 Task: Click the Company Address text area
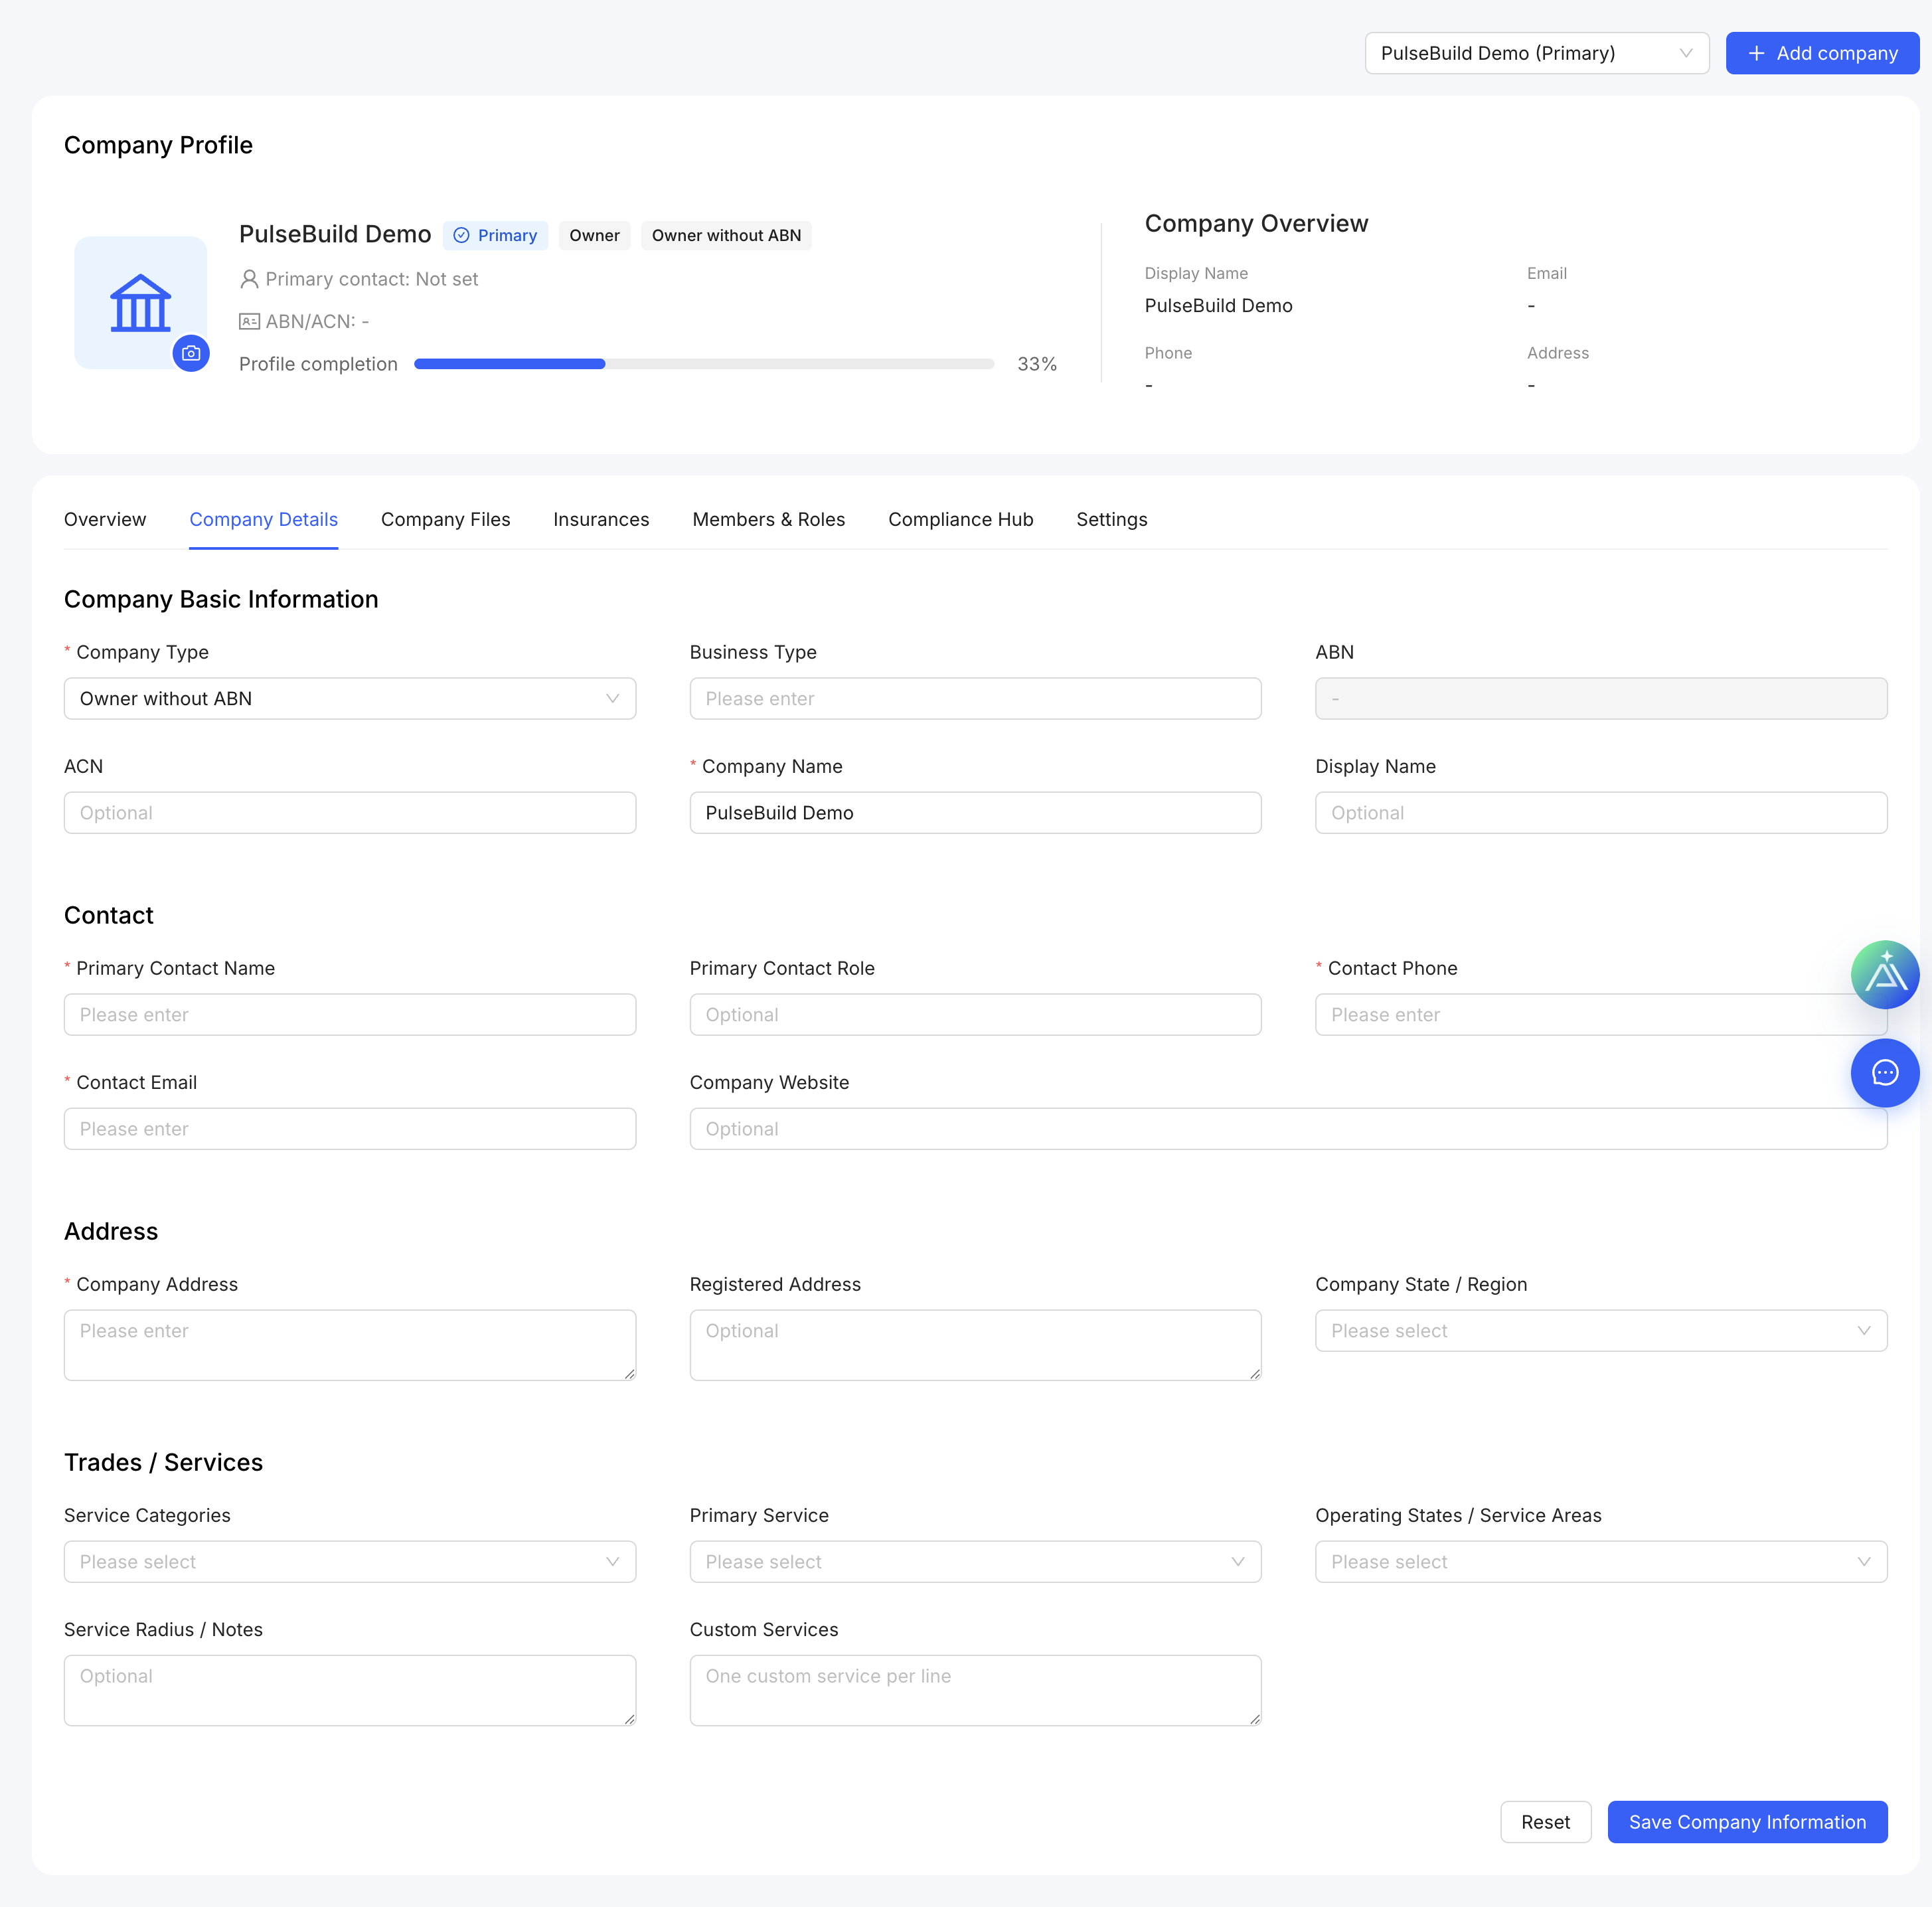(350, 1346)
